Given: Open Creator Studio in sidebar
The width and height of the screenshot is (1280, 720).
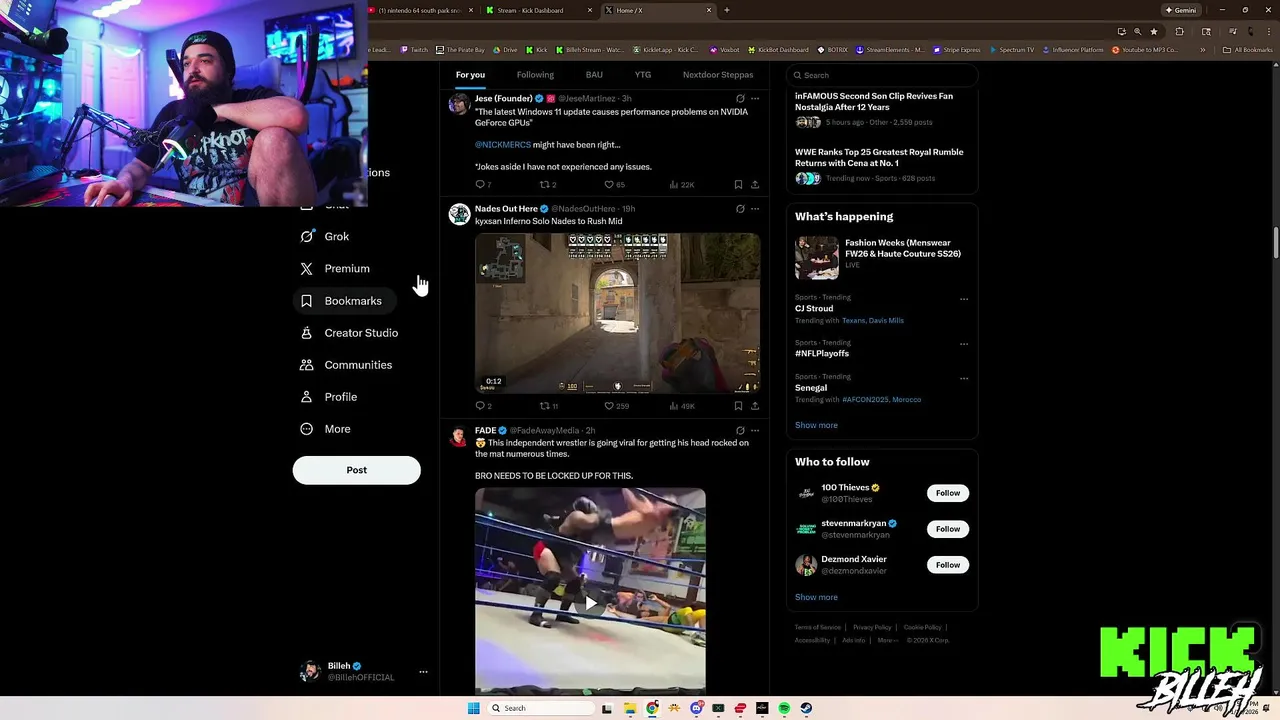Looking at the screenshot, I should tap(349, 333).
